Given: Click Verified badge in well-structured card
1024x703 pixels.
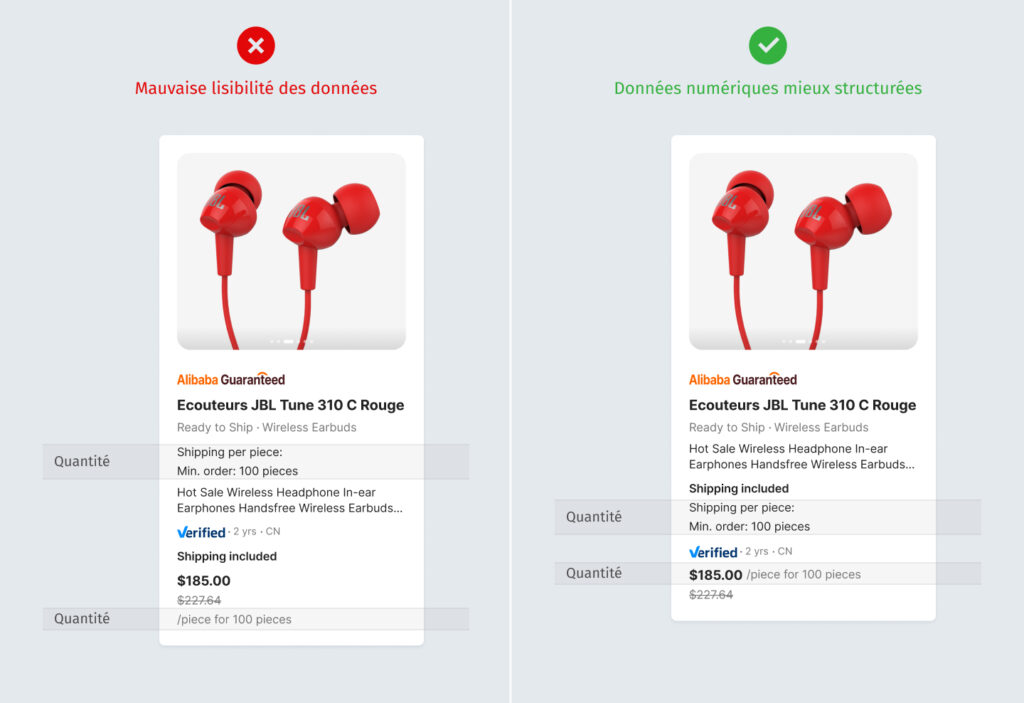Looking at the screenshot, I should [714, 552].
